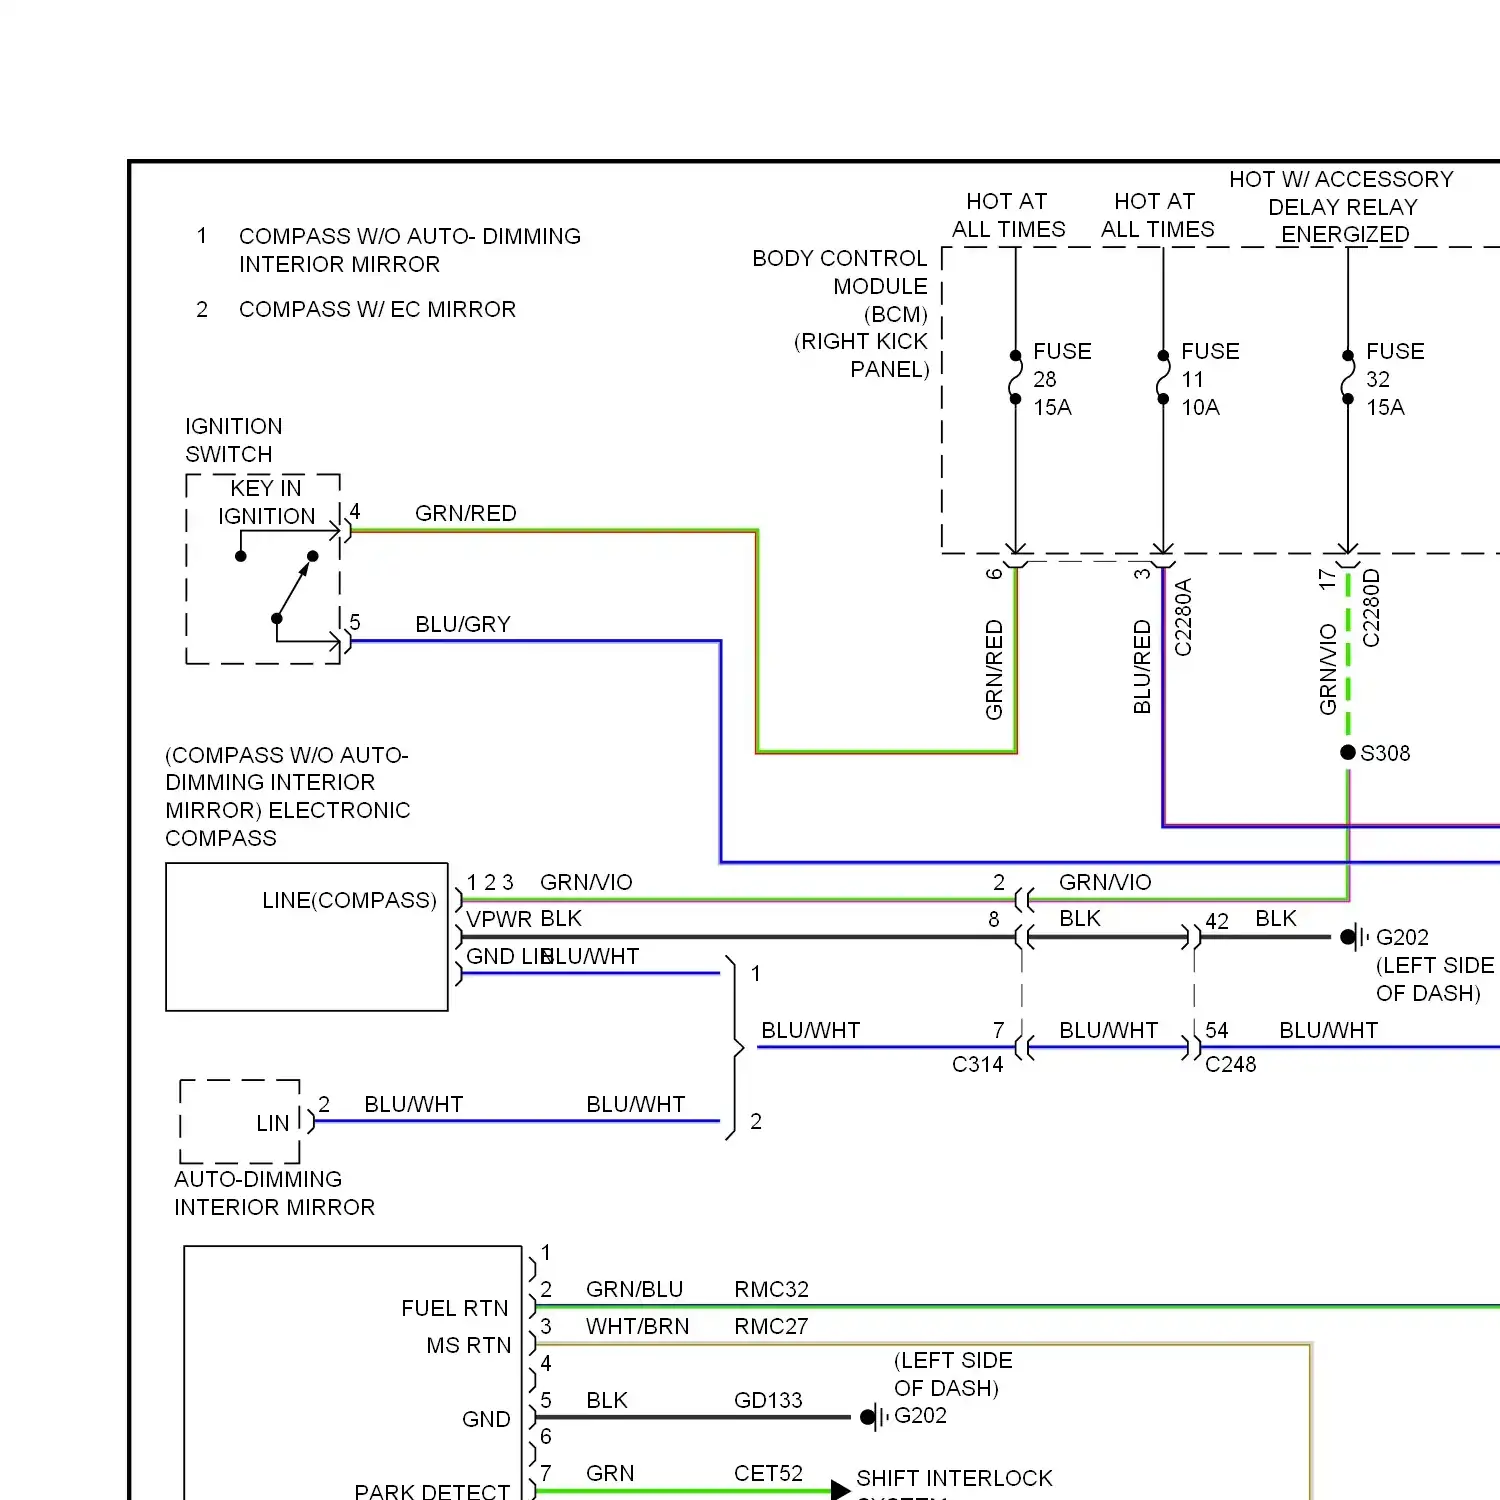Click the vertical 'GRN/RED' wire label

pos(994,670)
